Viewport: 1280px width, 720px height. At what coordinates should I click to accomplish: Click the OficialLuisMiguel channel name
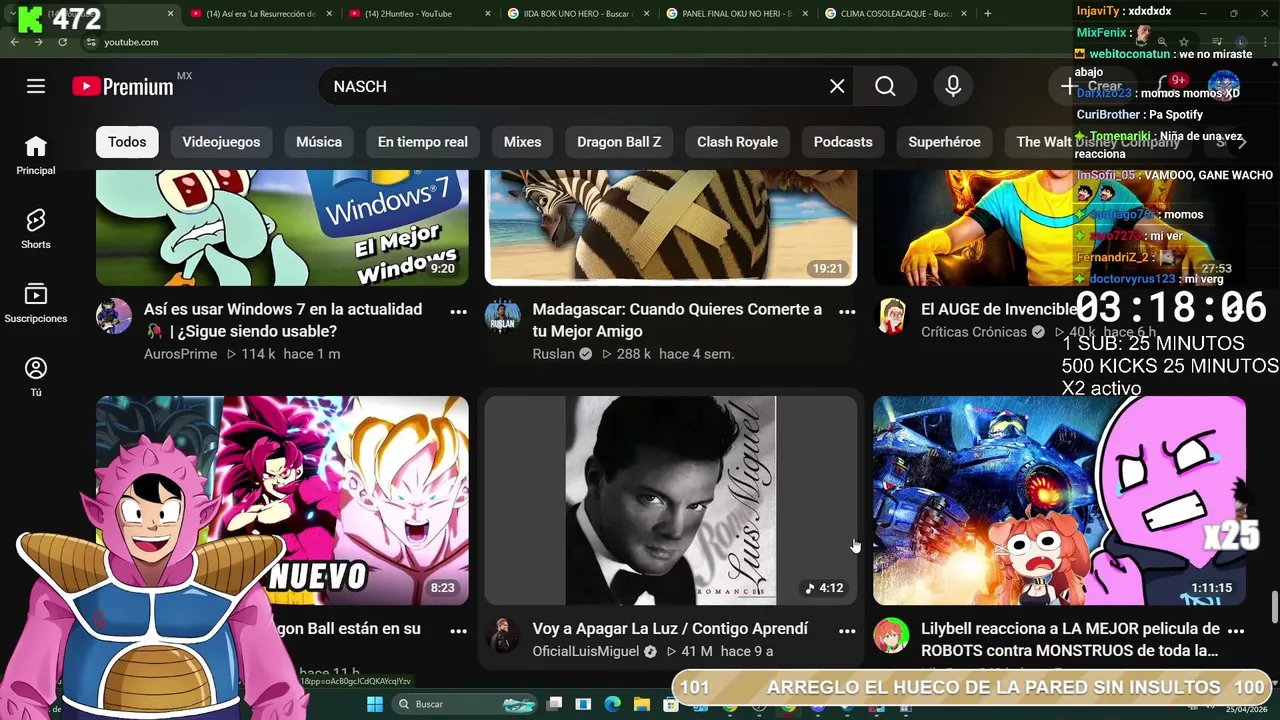click(x=586, y=651)
